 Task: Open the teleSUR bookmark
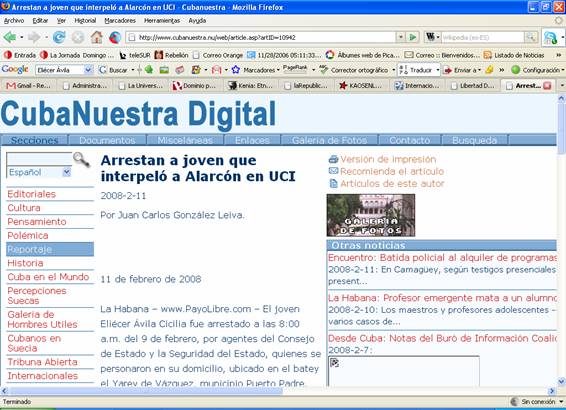135,55
